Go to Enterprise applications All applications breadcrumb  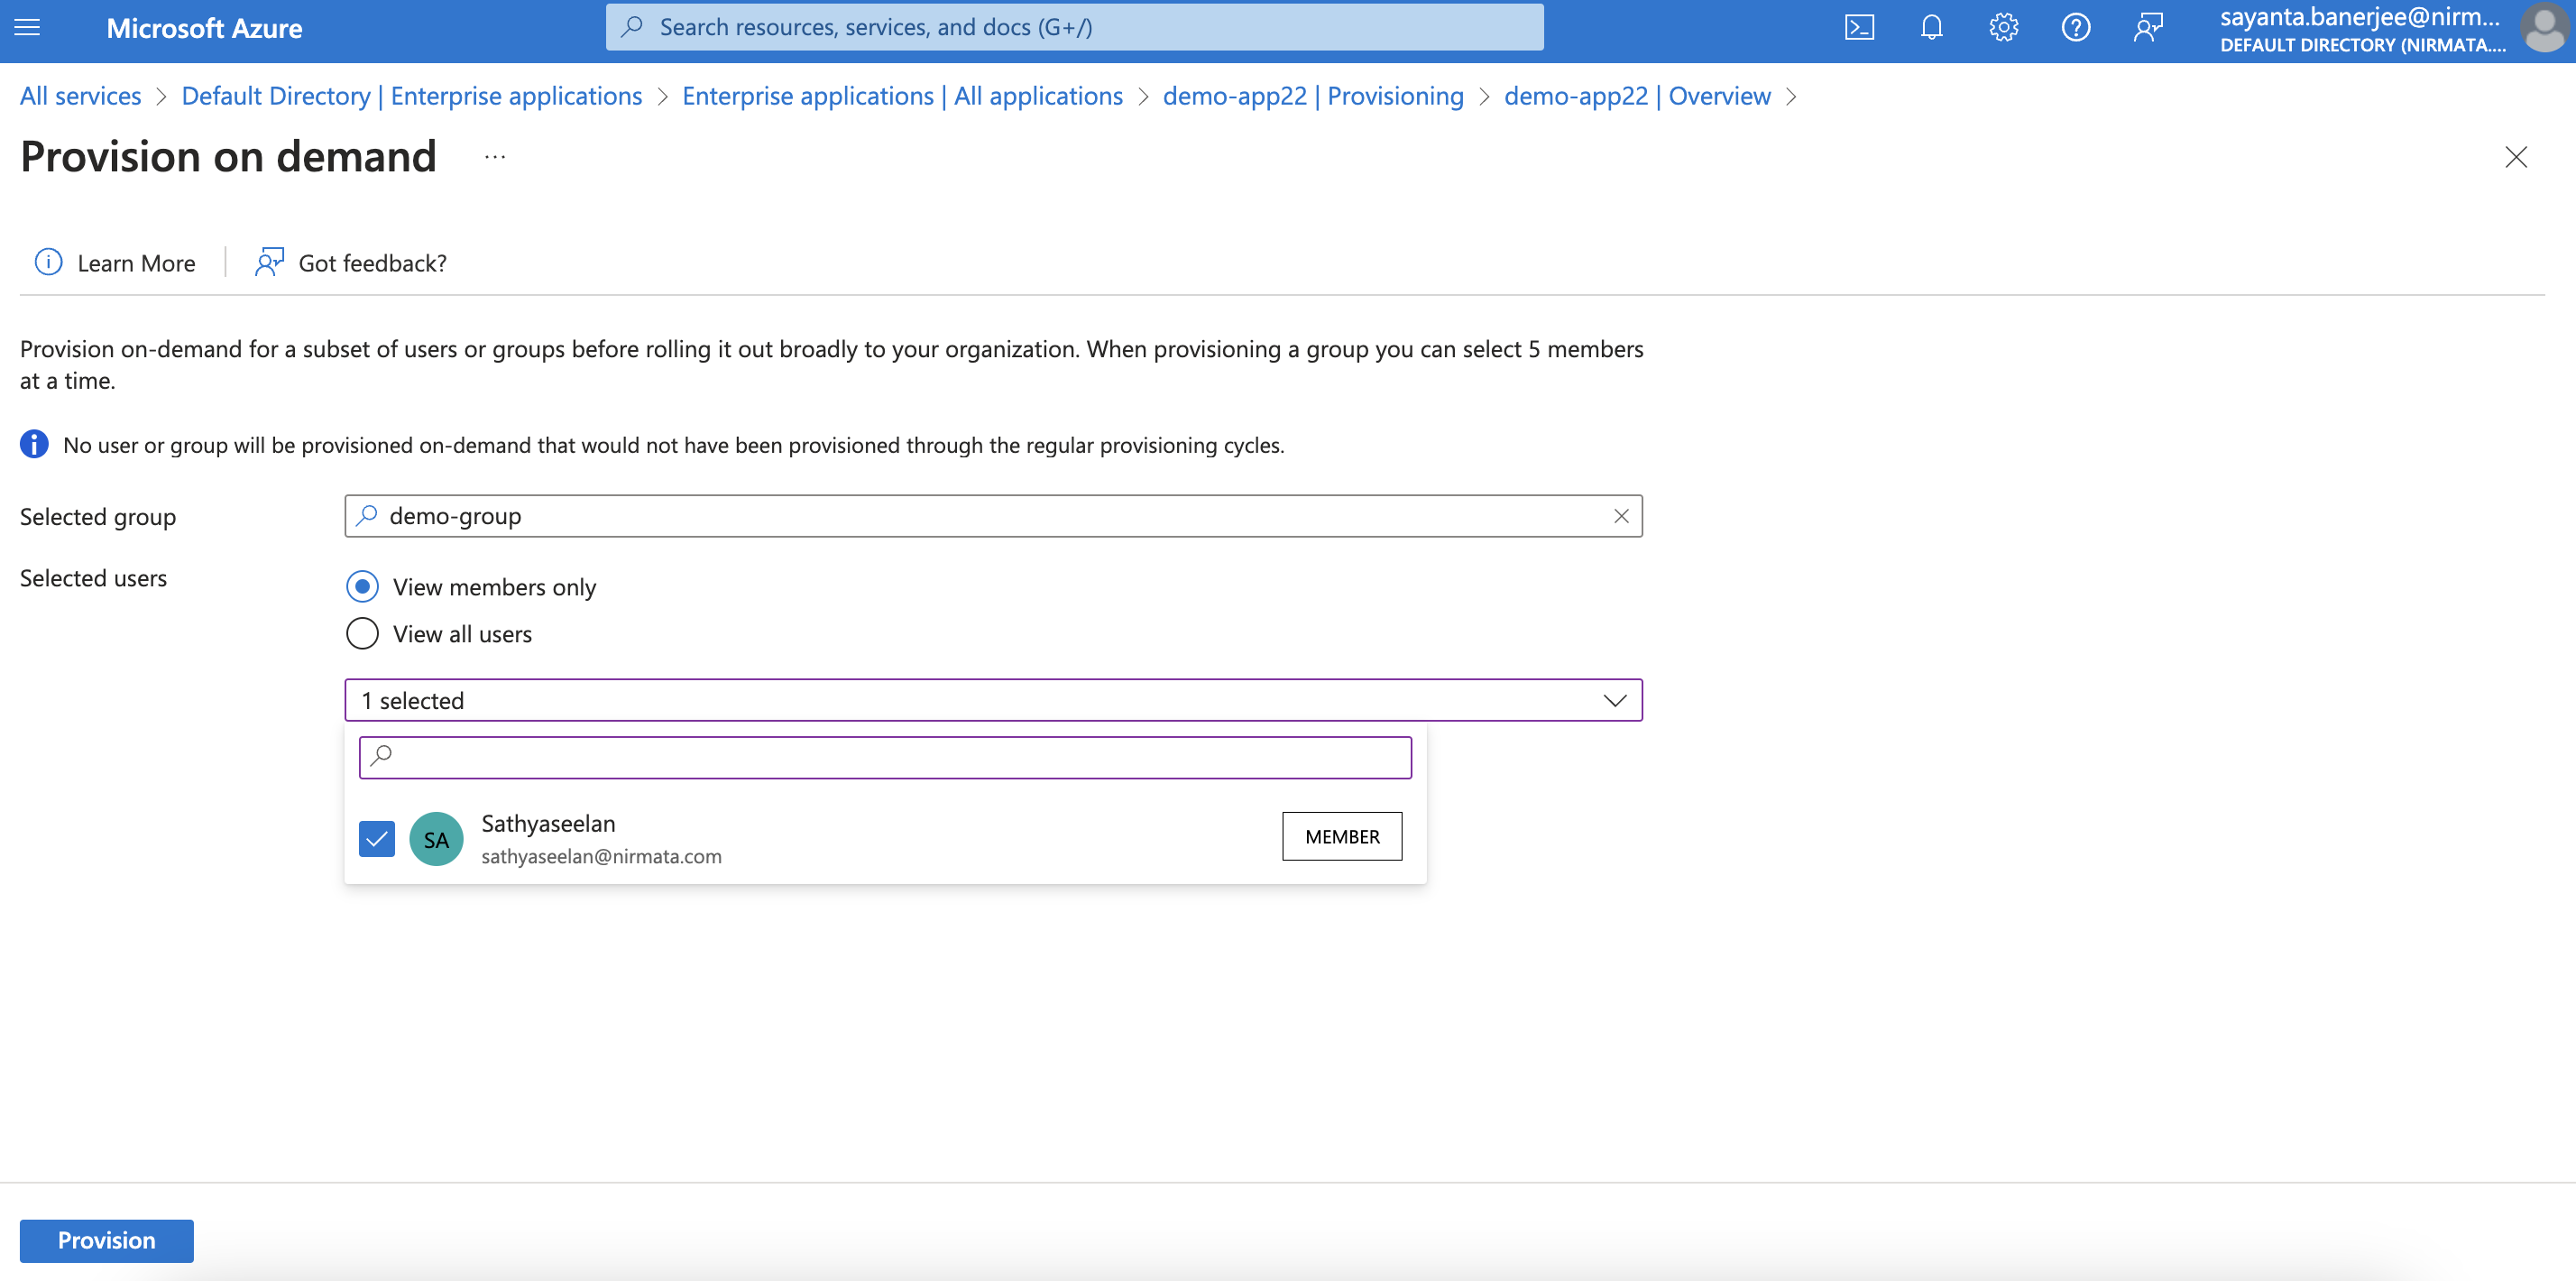(902, 96)
